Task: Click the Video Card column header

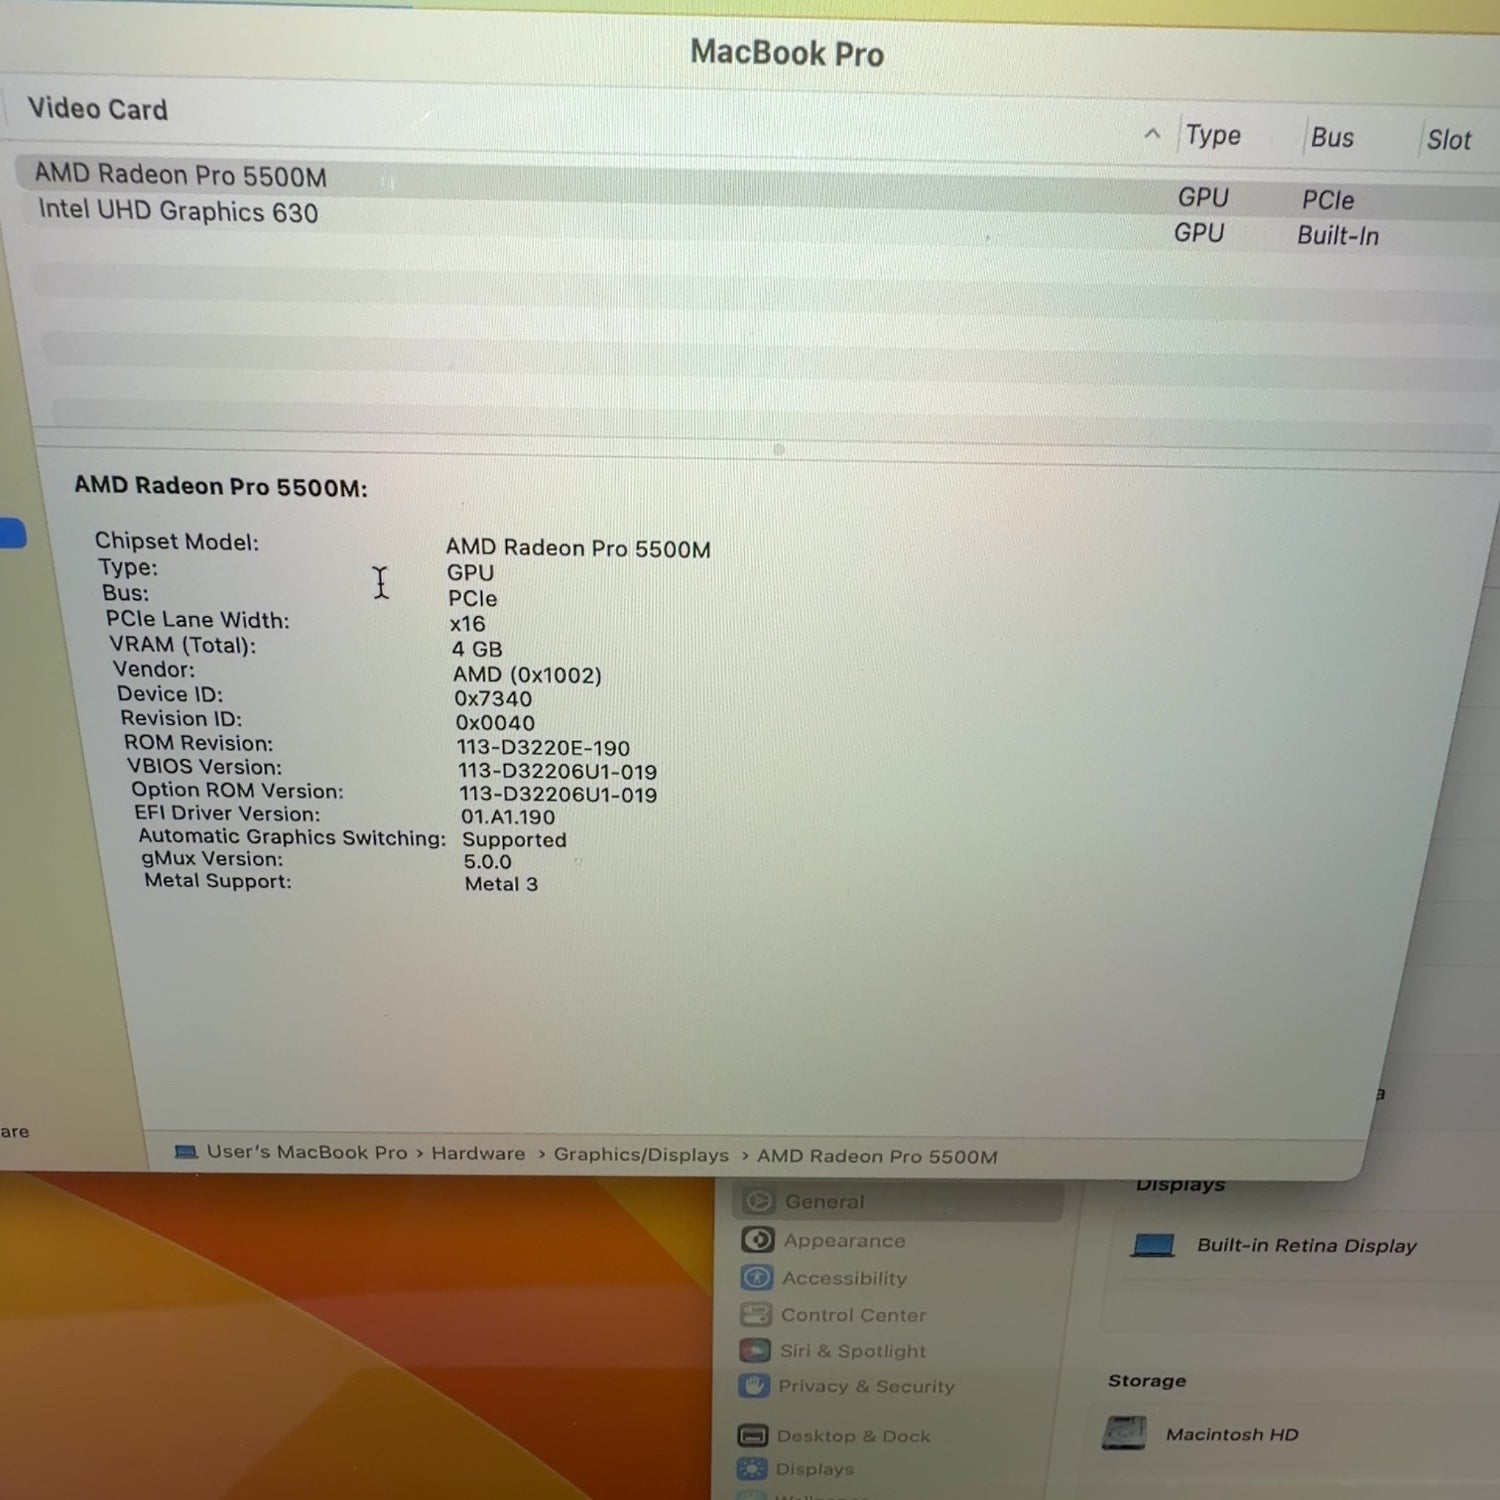Action: [x=98, y=109]
